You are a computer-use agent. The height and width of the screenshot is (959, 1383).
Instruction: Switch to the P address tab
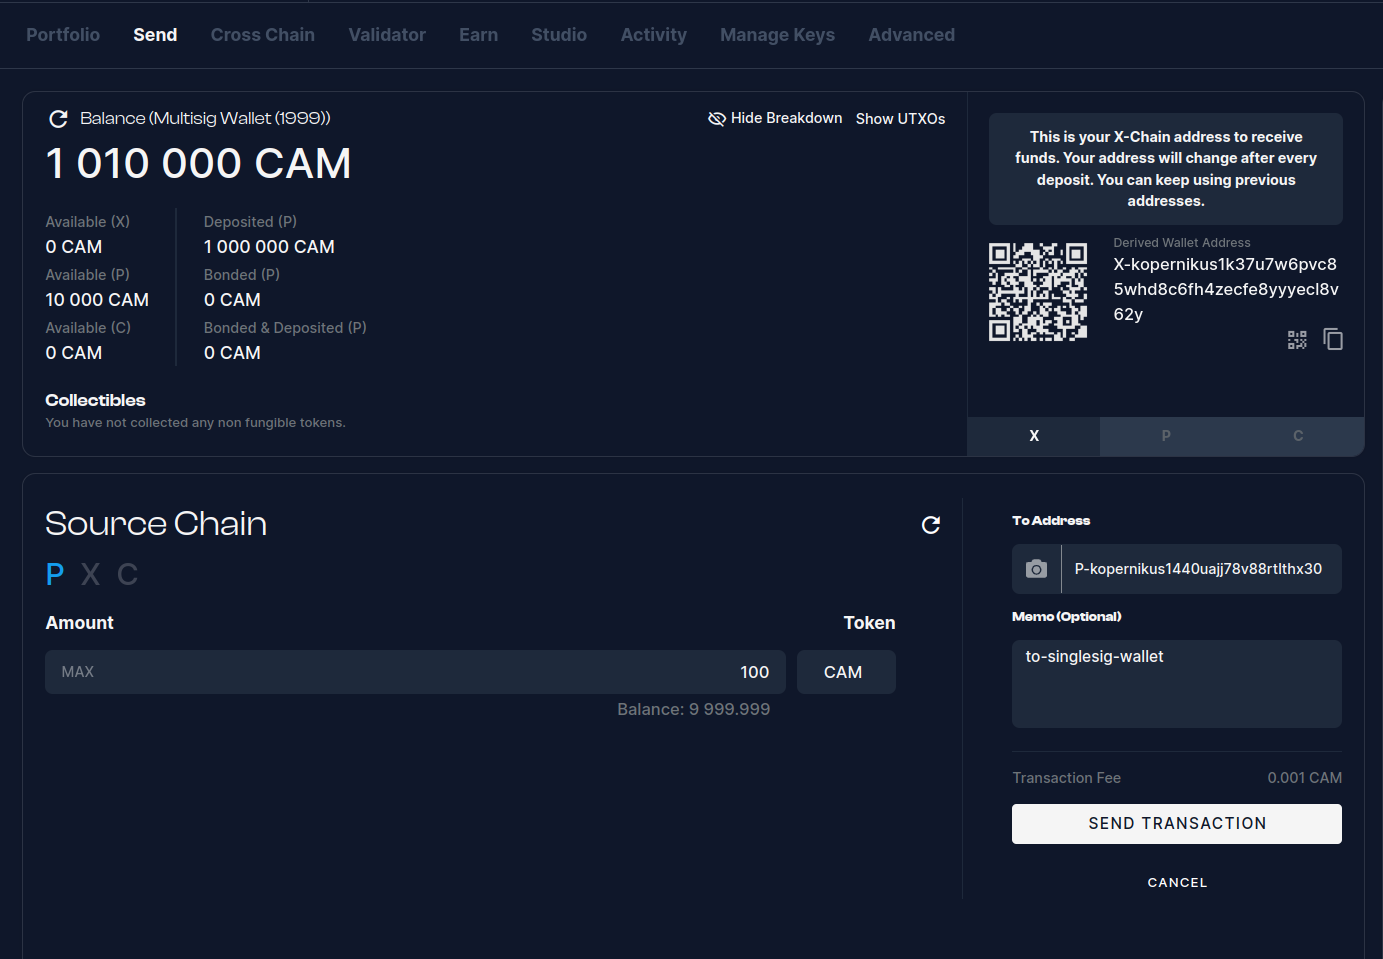pyautogui.click(x=1166, y=436)
